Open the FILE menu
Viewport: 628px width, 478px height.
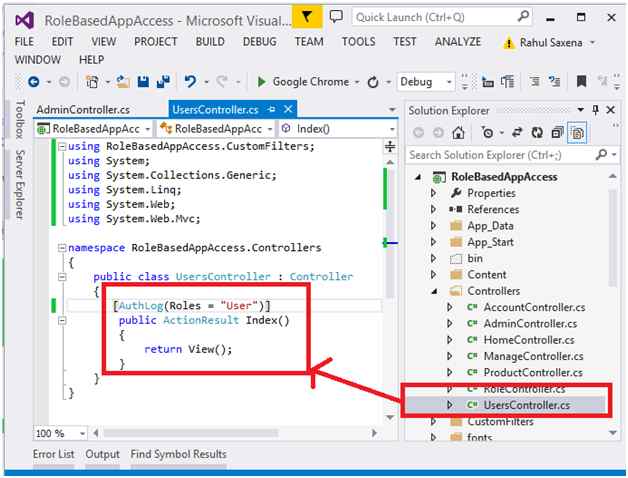[24, 42]
